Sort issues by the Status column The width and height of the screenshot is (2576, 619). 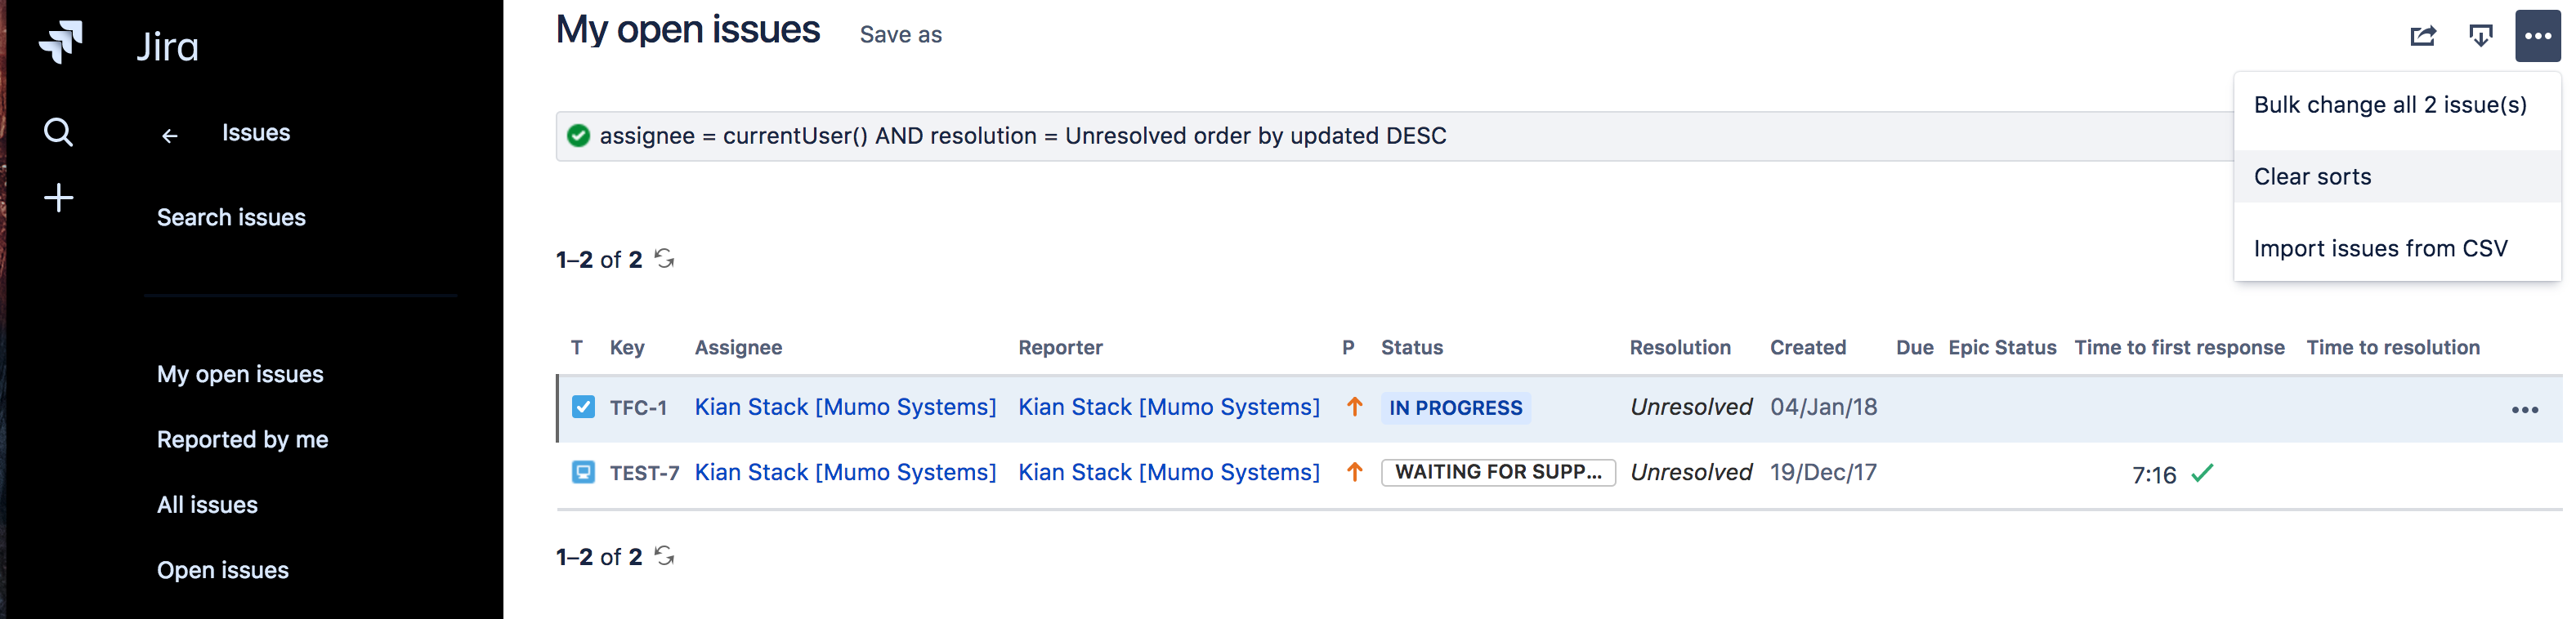pyautogui.click(x=1412, y=347)
